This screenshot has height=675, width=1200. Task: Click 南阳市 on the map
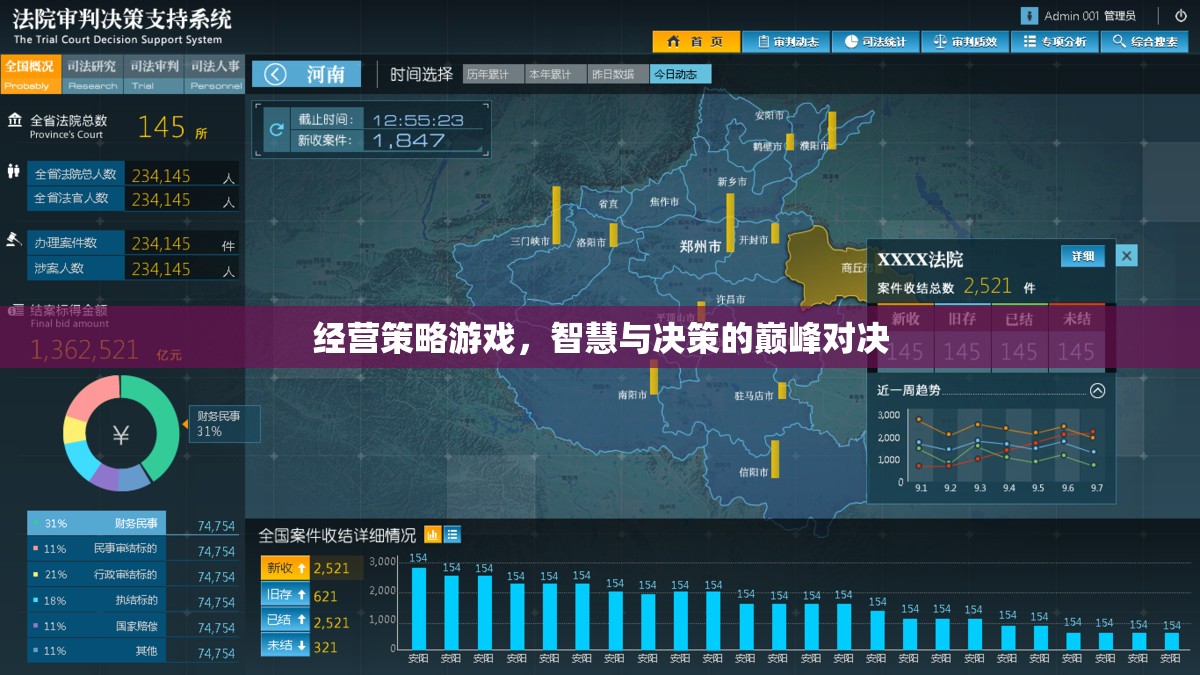[x=633, y=395]
